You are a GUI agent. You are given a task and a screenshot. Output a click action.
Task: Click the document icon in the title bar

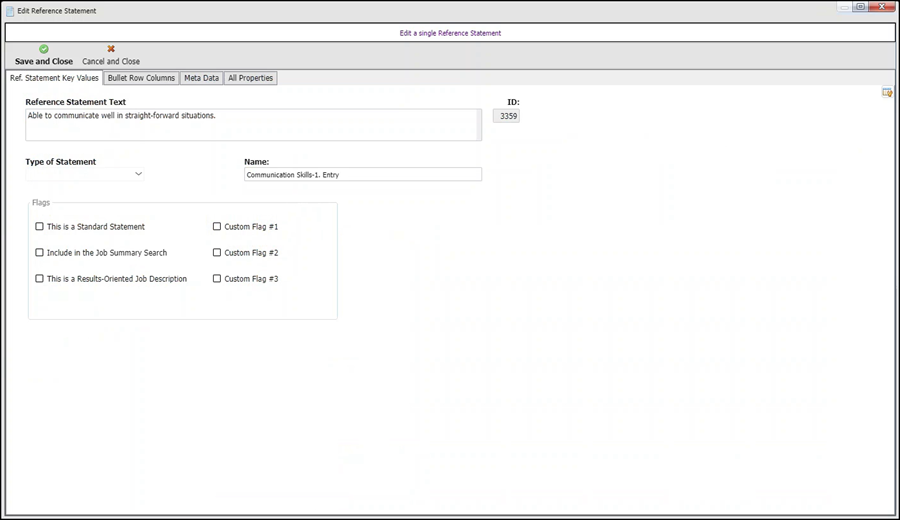click(10, 11)
